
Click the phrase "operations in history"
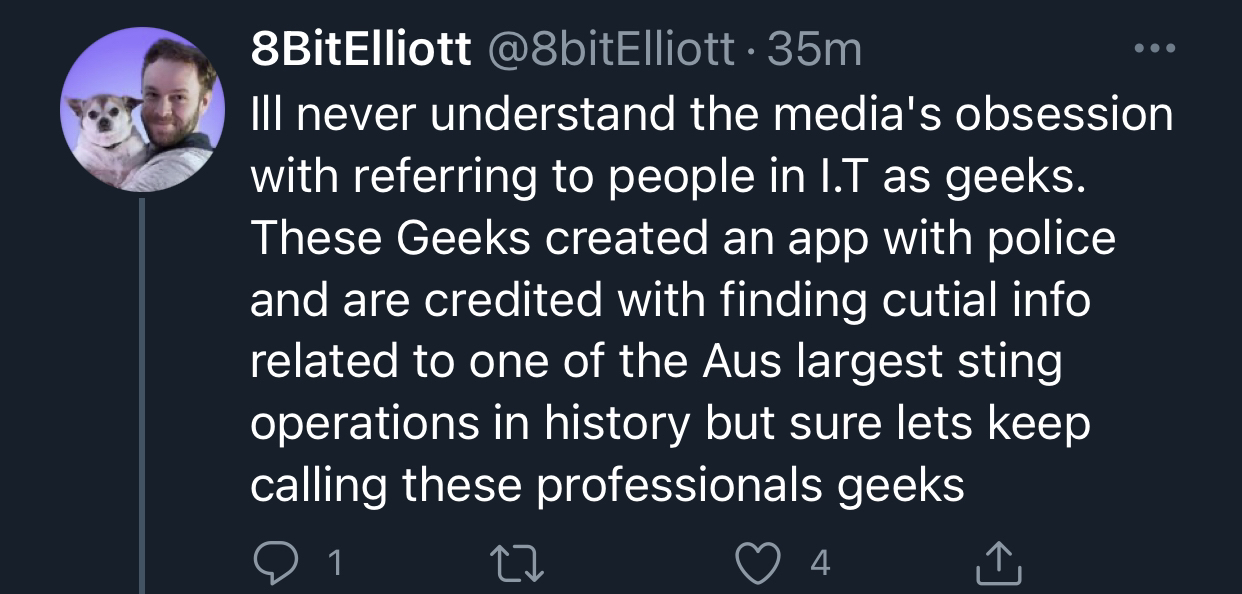point(470,424)
